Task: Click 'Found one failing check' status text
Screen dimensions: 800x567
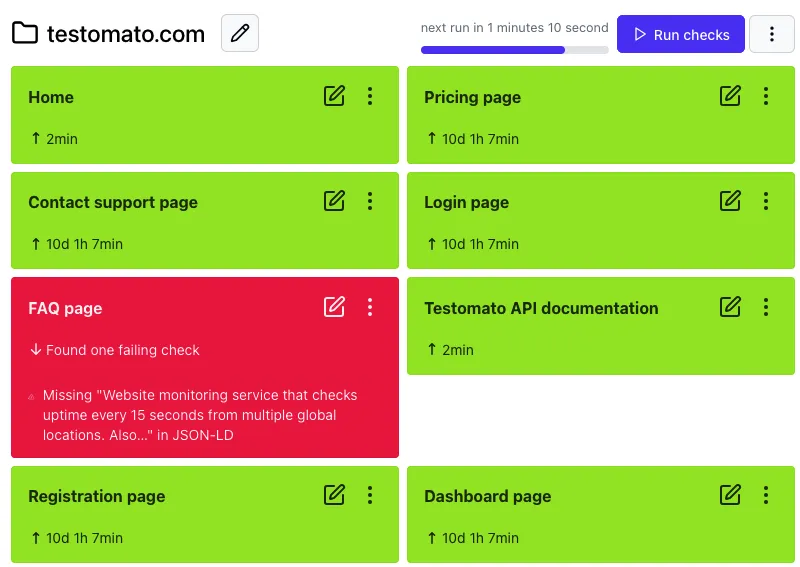Action: (122, 350)
